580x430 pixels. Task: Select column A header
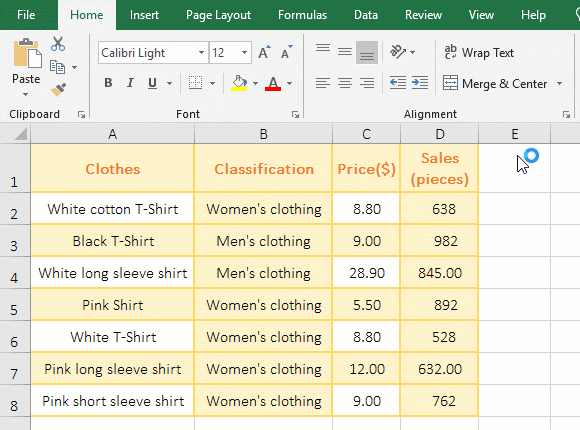coord(112,134)
